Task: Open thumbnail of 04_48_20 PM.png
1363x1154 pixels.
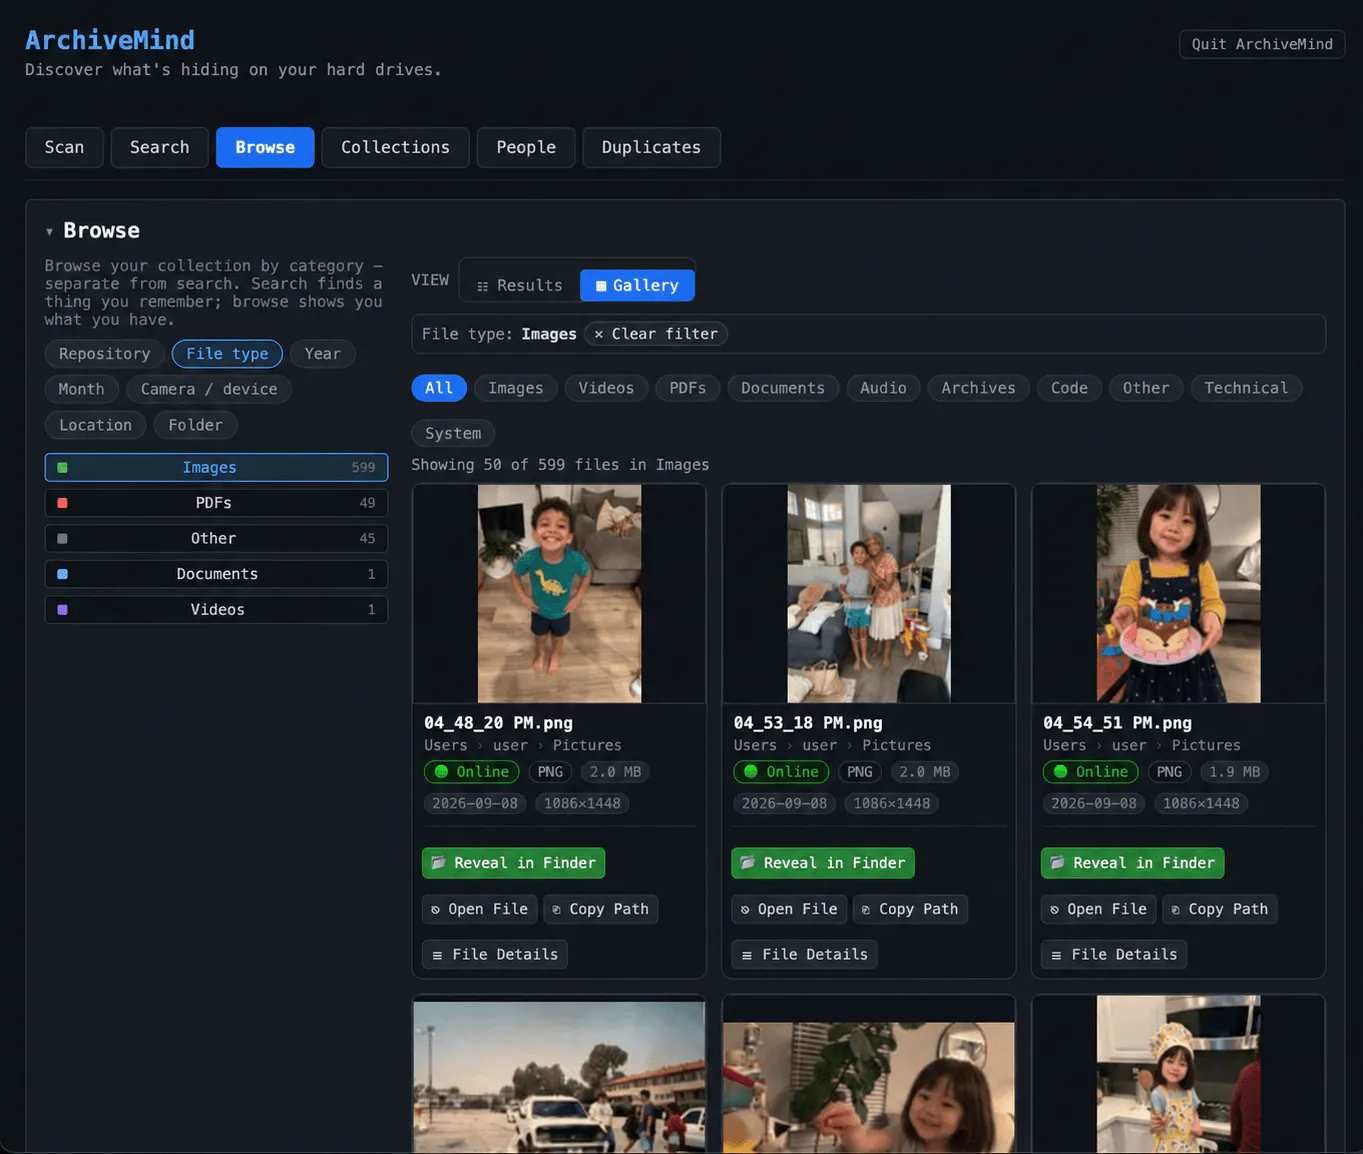Action: point(559,594)
